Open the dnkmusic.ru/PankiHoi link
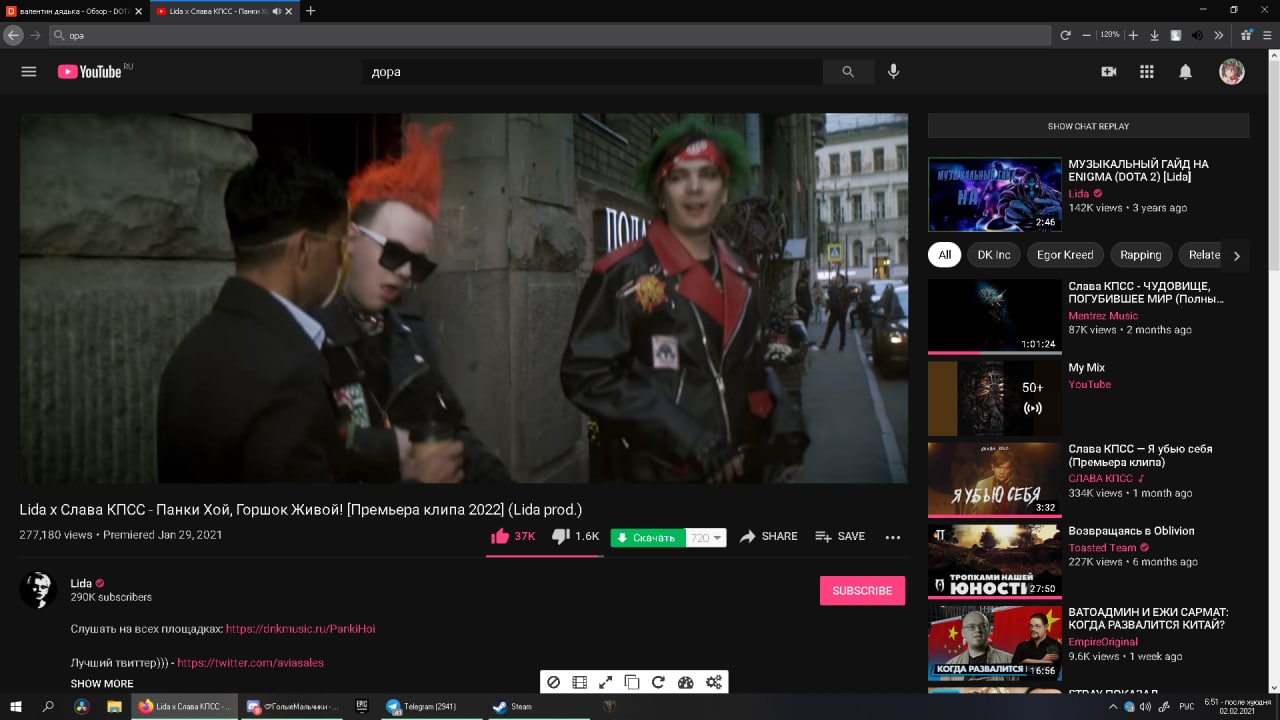This screenshot has width=1280, height=720. click(x=300, y=629)
